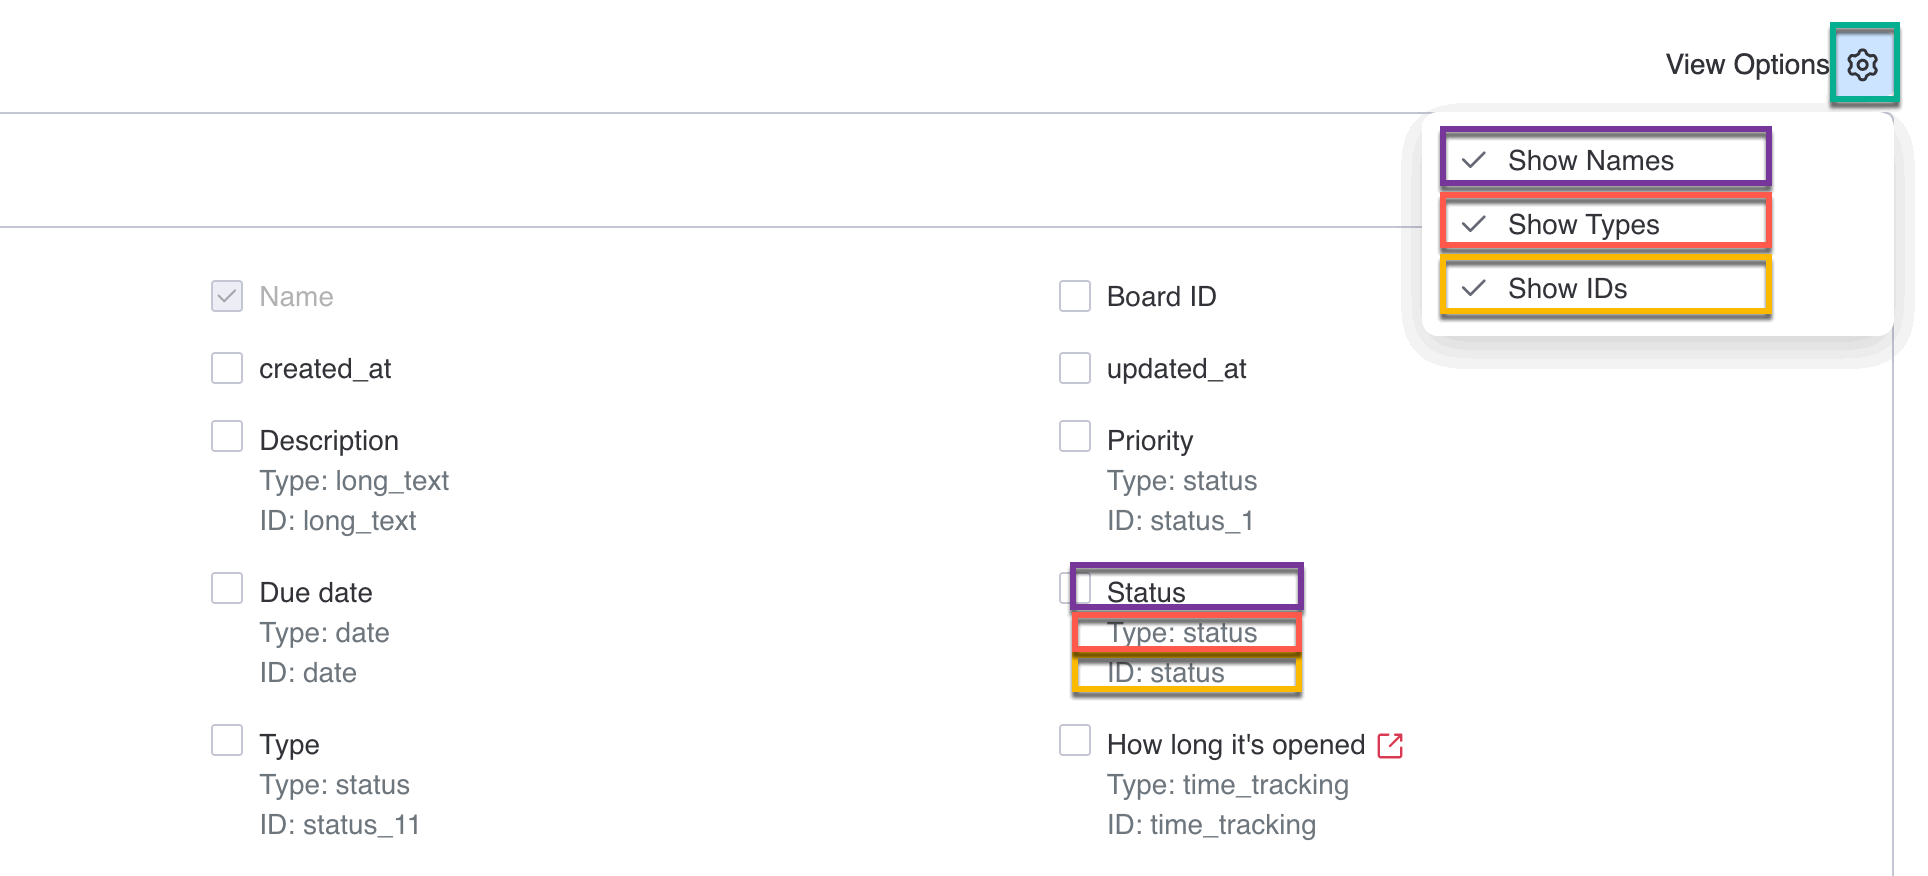Check the Type column checkbox
Screen dimensions: 1928x876
tap(226, 740)
